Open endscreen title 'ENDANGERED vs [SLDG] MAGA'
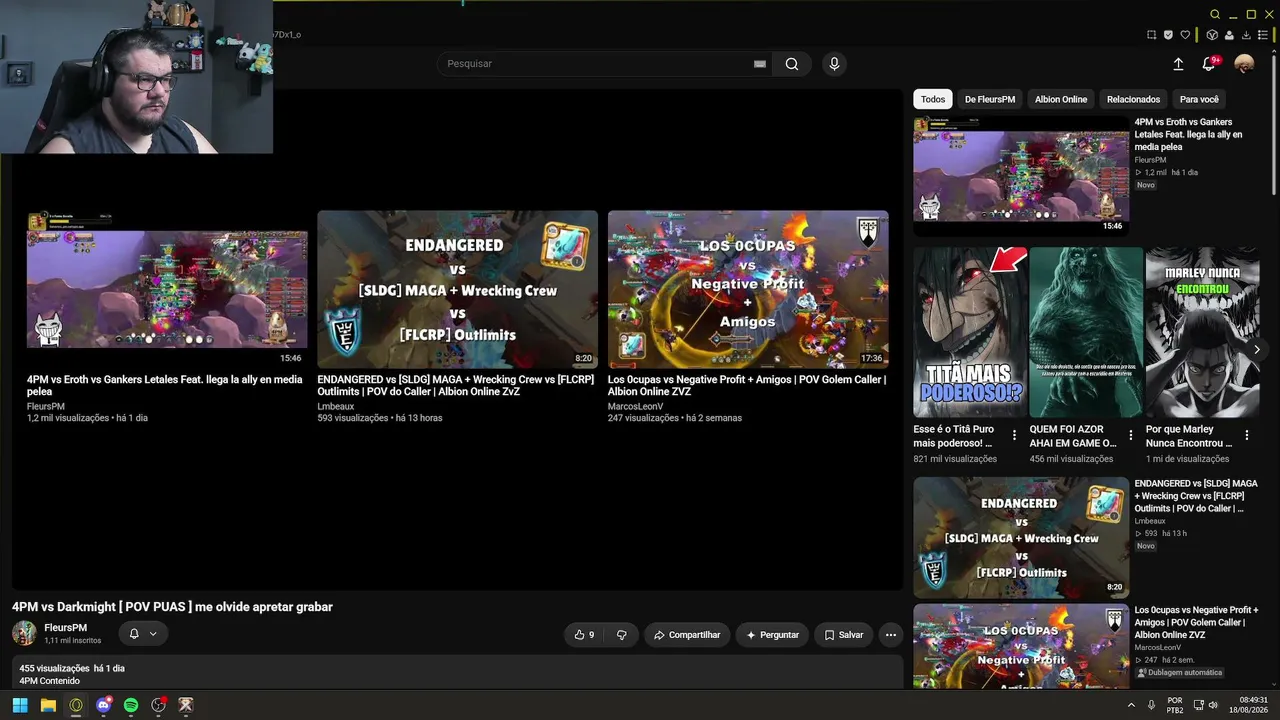 (456, 385)
